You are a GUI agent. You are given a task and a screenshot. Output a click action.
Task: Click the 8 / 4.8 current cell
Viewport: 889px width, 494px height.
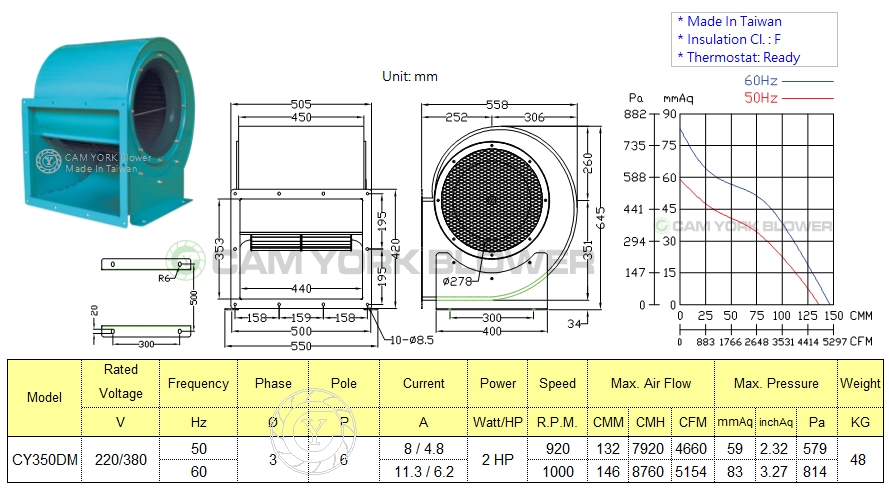pos(424,449)
